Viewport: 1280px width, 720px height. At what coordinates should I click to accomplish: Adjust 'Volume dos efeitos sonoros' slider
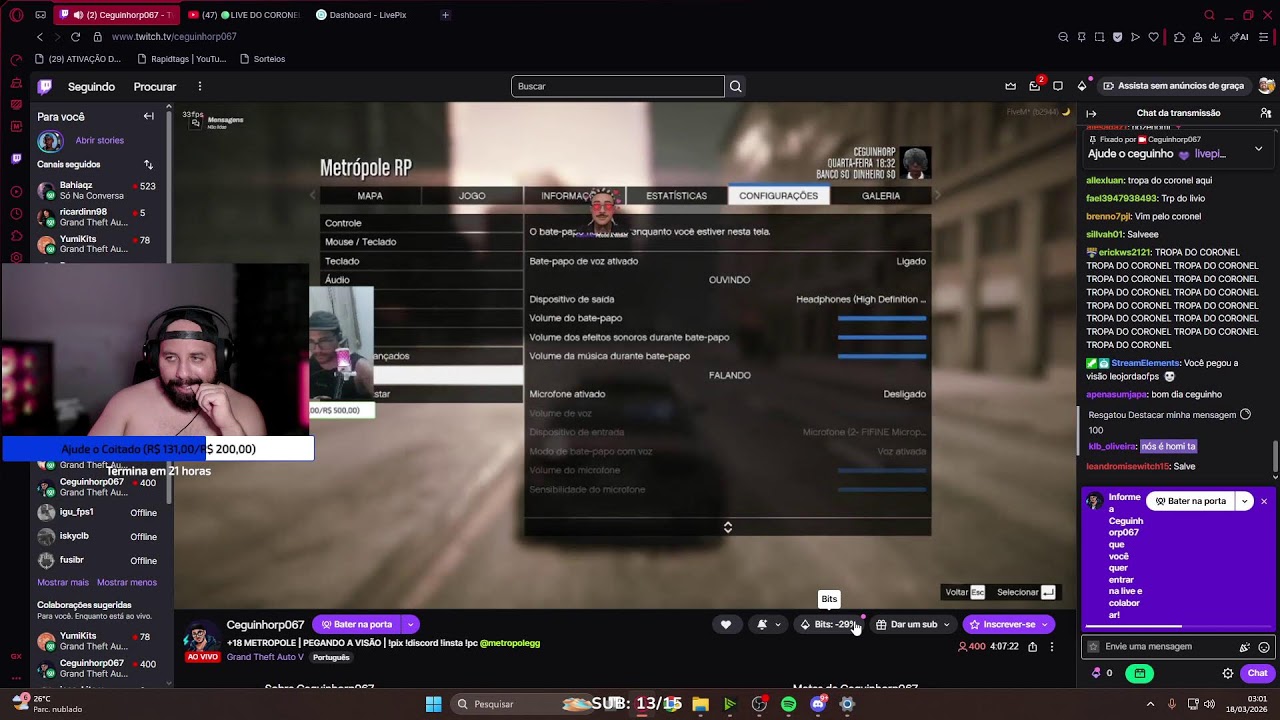coord(881,337)
